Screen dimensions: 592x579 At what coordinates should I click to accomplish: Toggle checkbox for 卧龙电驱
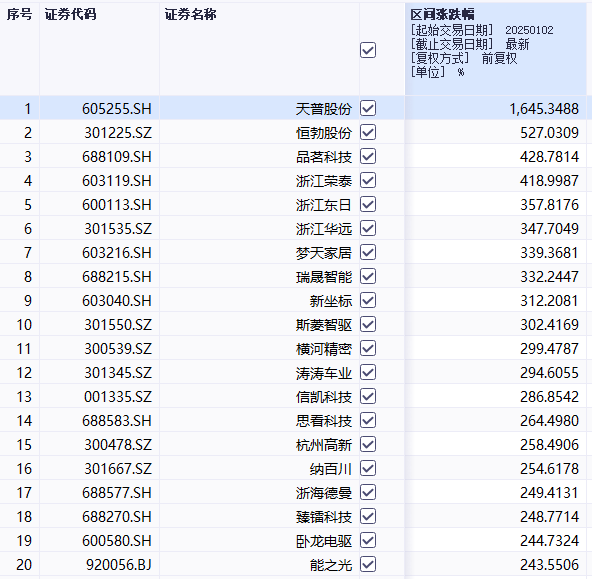(x=368, y=541)
